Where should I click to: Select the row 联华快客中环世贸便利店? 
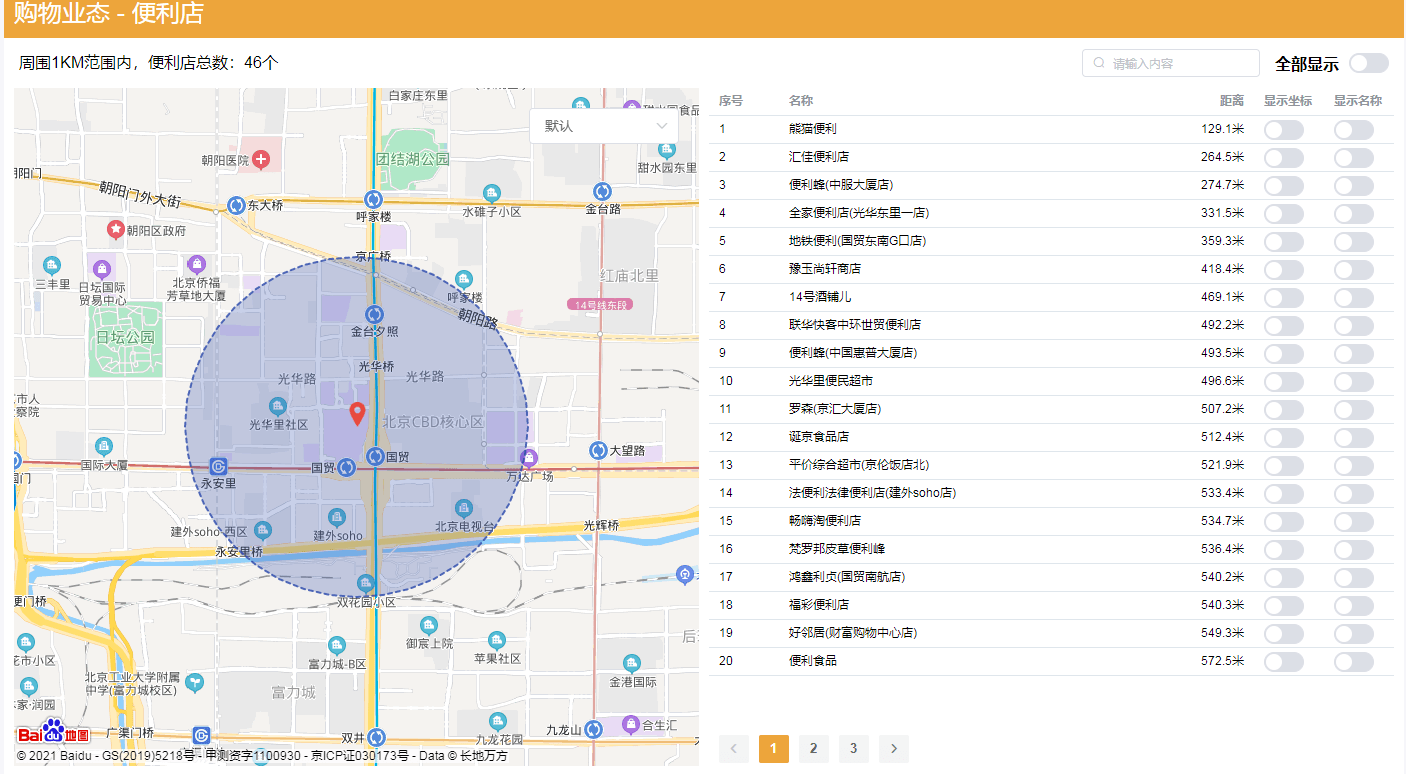(x=1052, y=326)
